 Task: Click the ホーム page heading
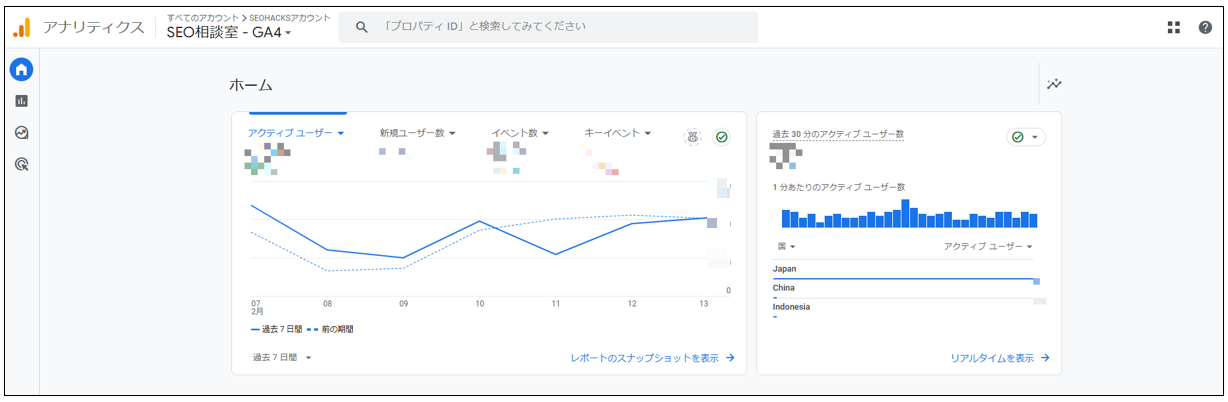[x=251, y=86]
